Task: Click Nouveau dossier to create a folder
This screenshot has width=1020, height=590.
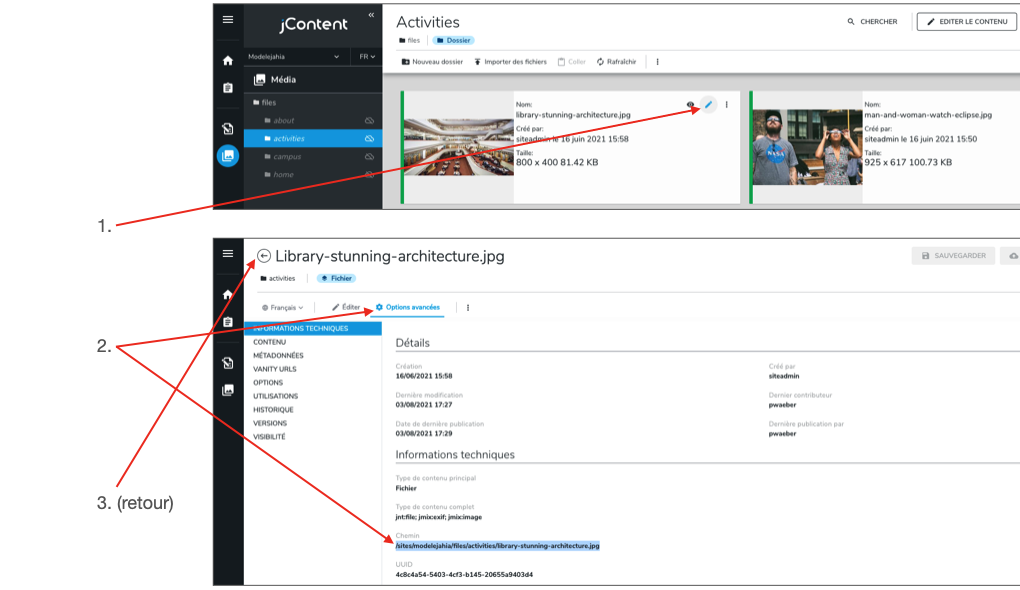Action: [432, 62]
